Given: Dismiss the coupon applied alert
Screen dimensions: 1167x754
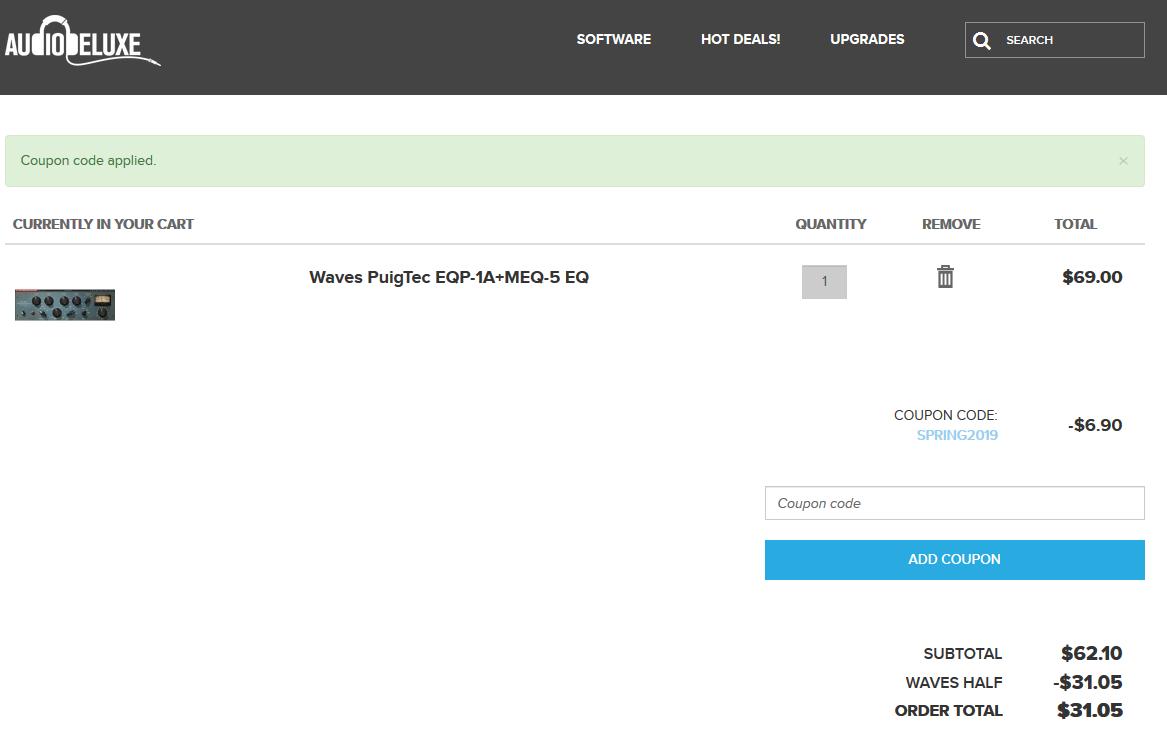Looking at the screenshot, I should coord(1123,161).
